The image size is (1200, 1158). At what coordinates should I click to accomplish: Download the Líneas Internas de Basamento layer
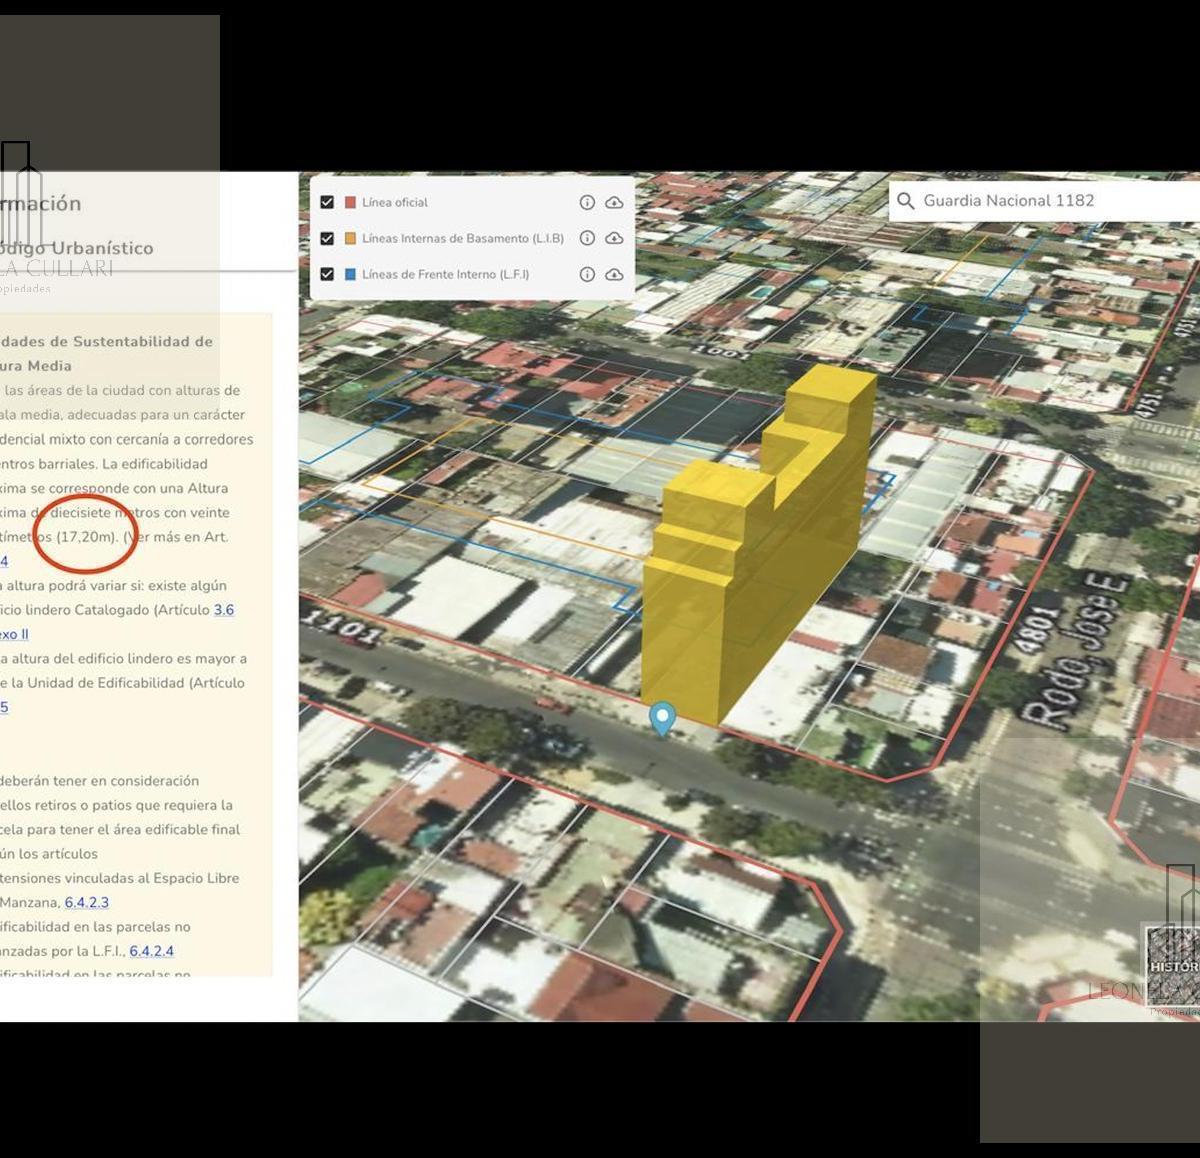tap(614, 238)
